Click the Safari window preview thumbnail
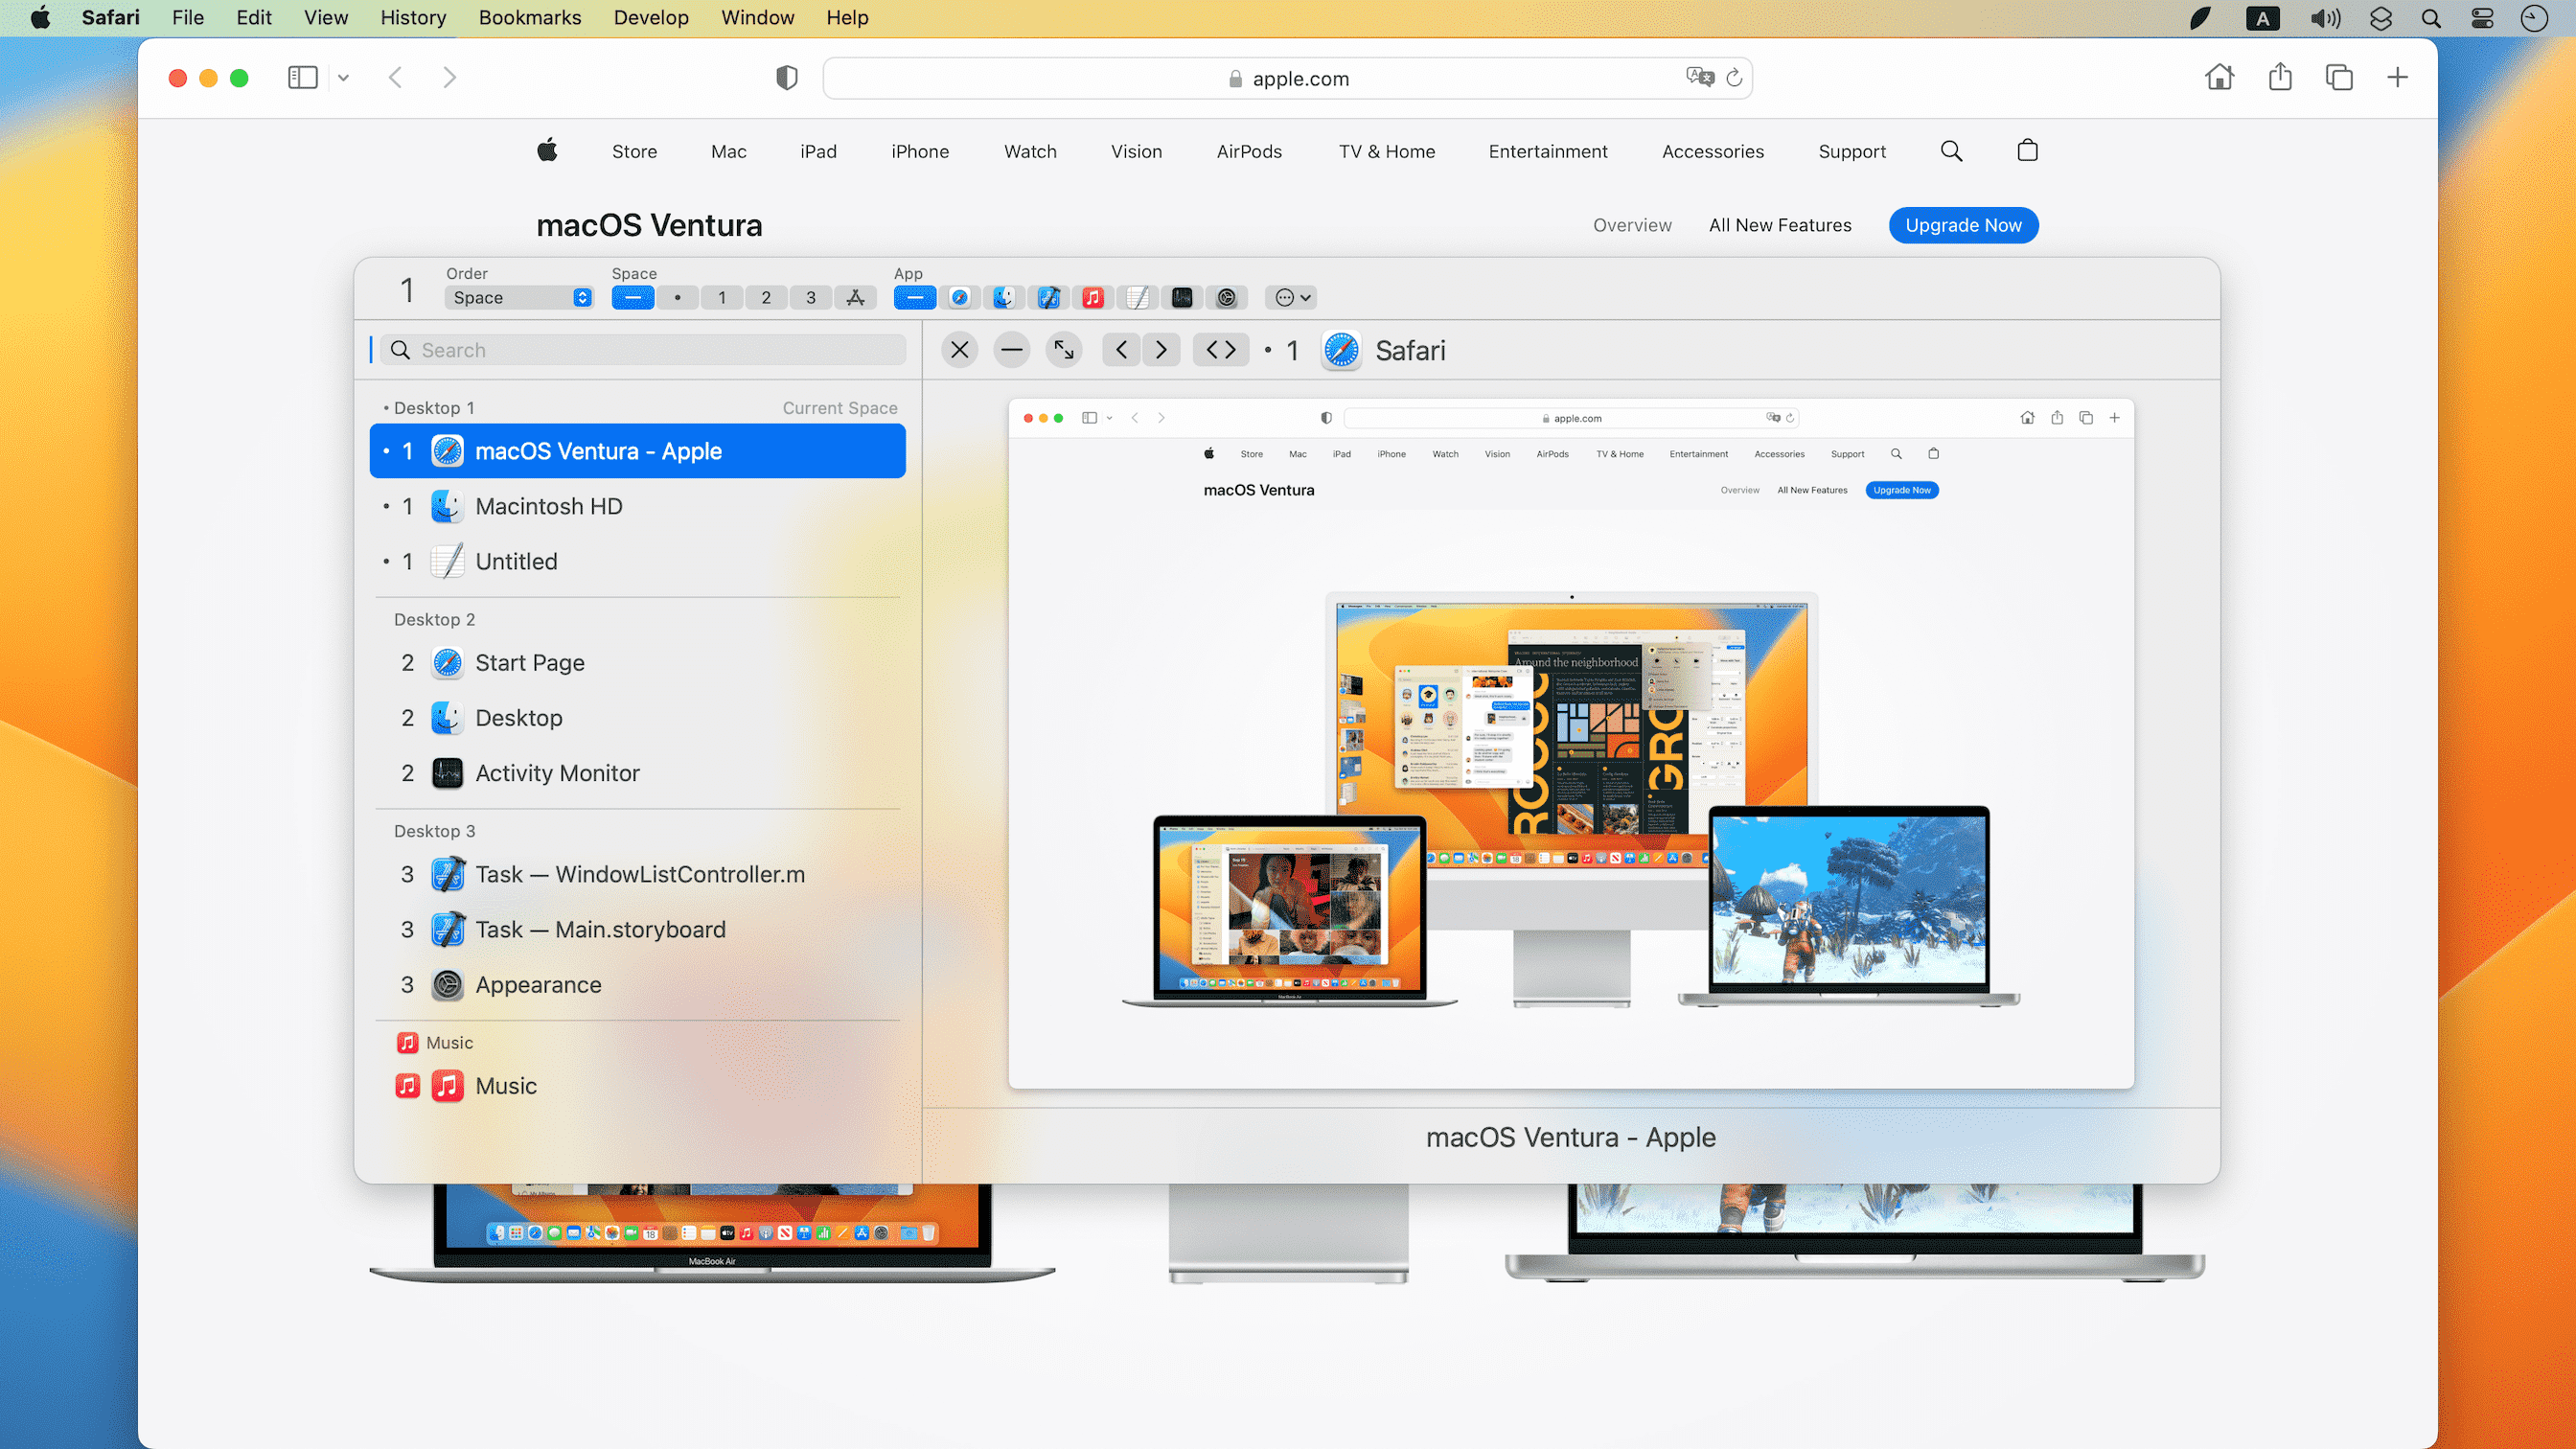Image resolution: width=2576 pixels, height=1449 pixels. point(1571,744)
